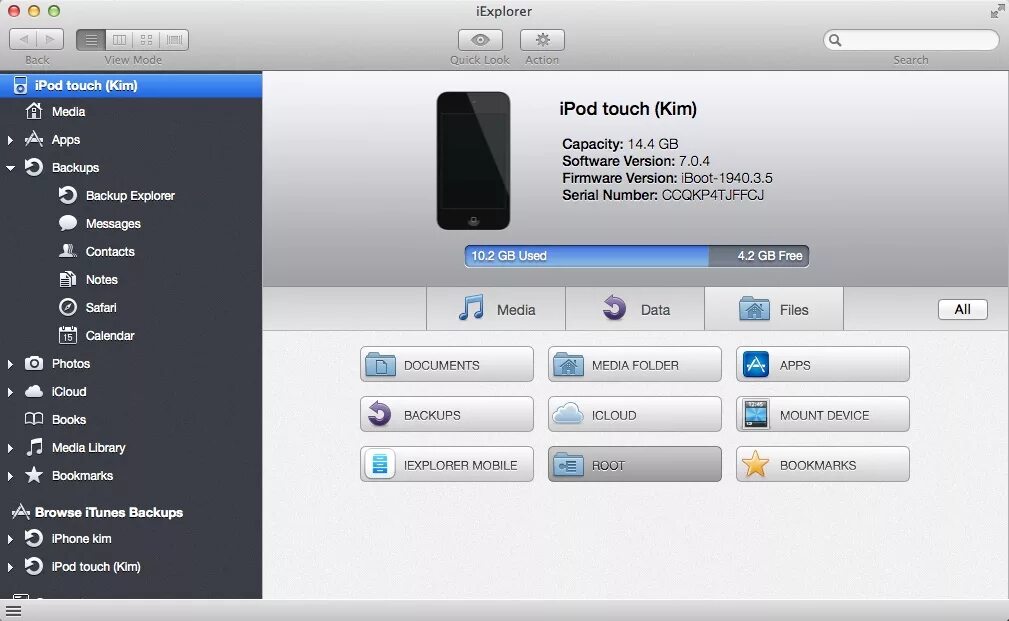Go forward with the right arrow button
Image resolution: width=1009 pixels, height=621 pixels.
[x=50, y=40]
